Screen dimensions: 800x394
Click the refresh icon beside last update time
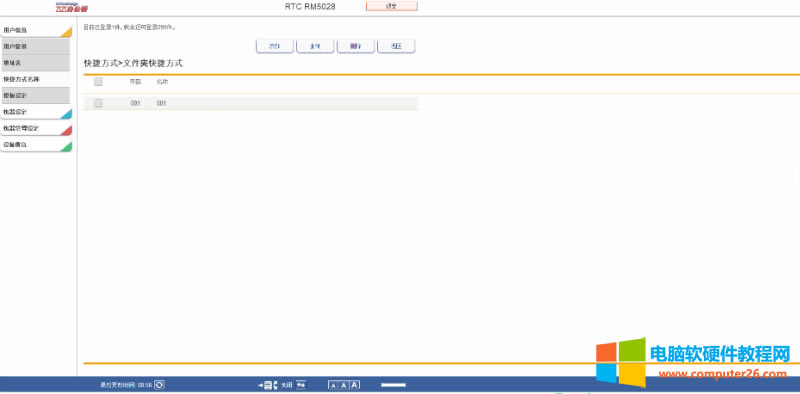coord(159,385)
